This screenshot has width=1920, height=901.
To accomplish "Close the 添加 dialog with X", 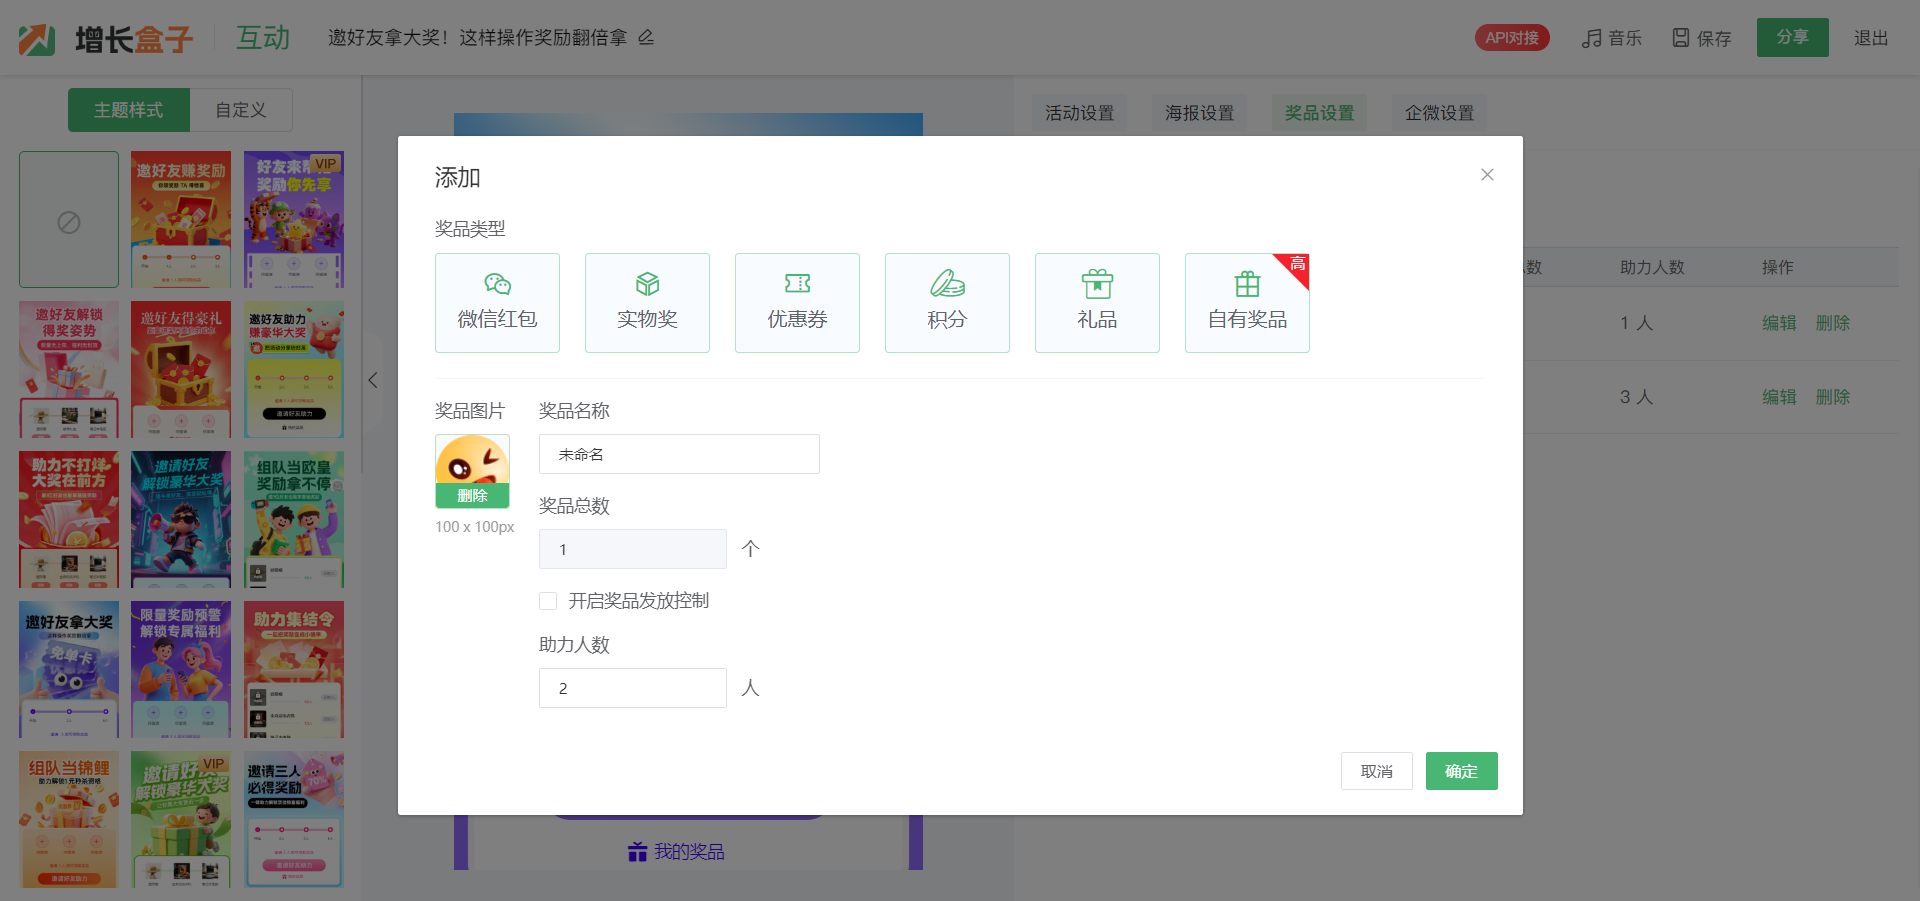I will (x=1487, y=175).
